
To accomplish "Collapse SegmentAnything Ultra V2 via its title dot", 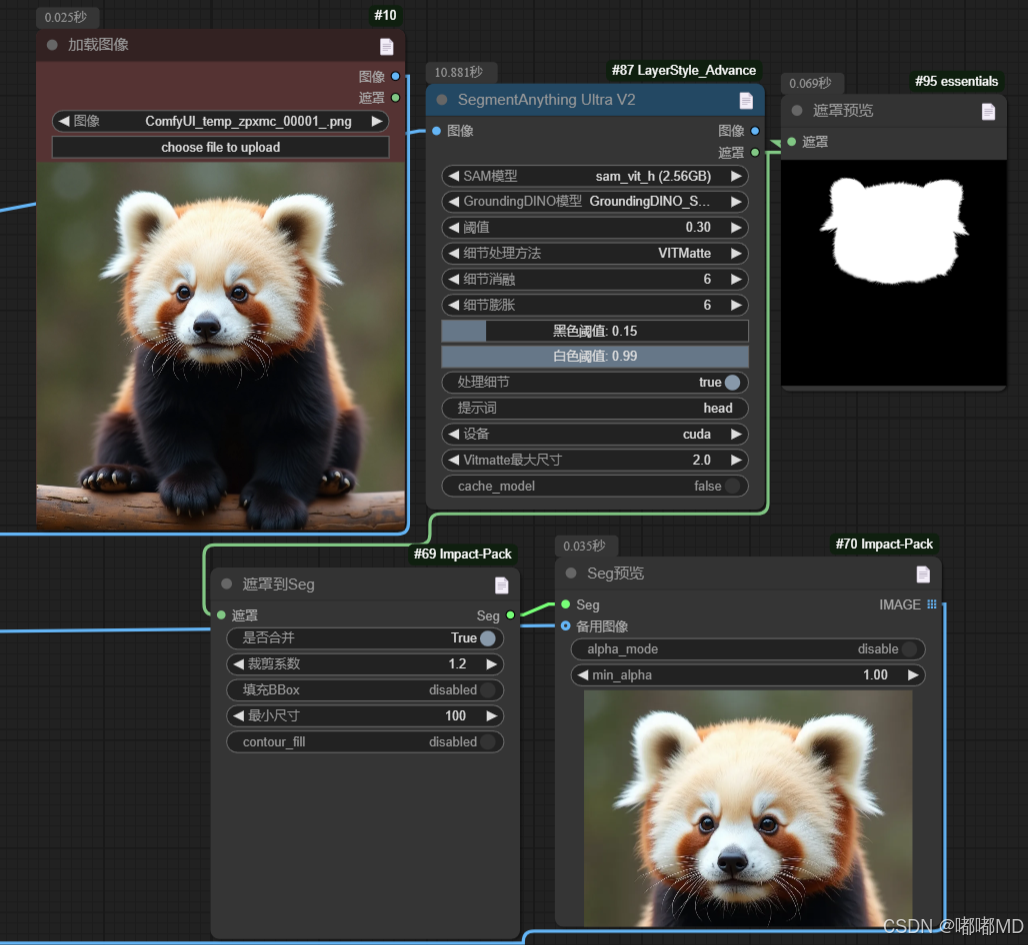I will click(442, 100).
